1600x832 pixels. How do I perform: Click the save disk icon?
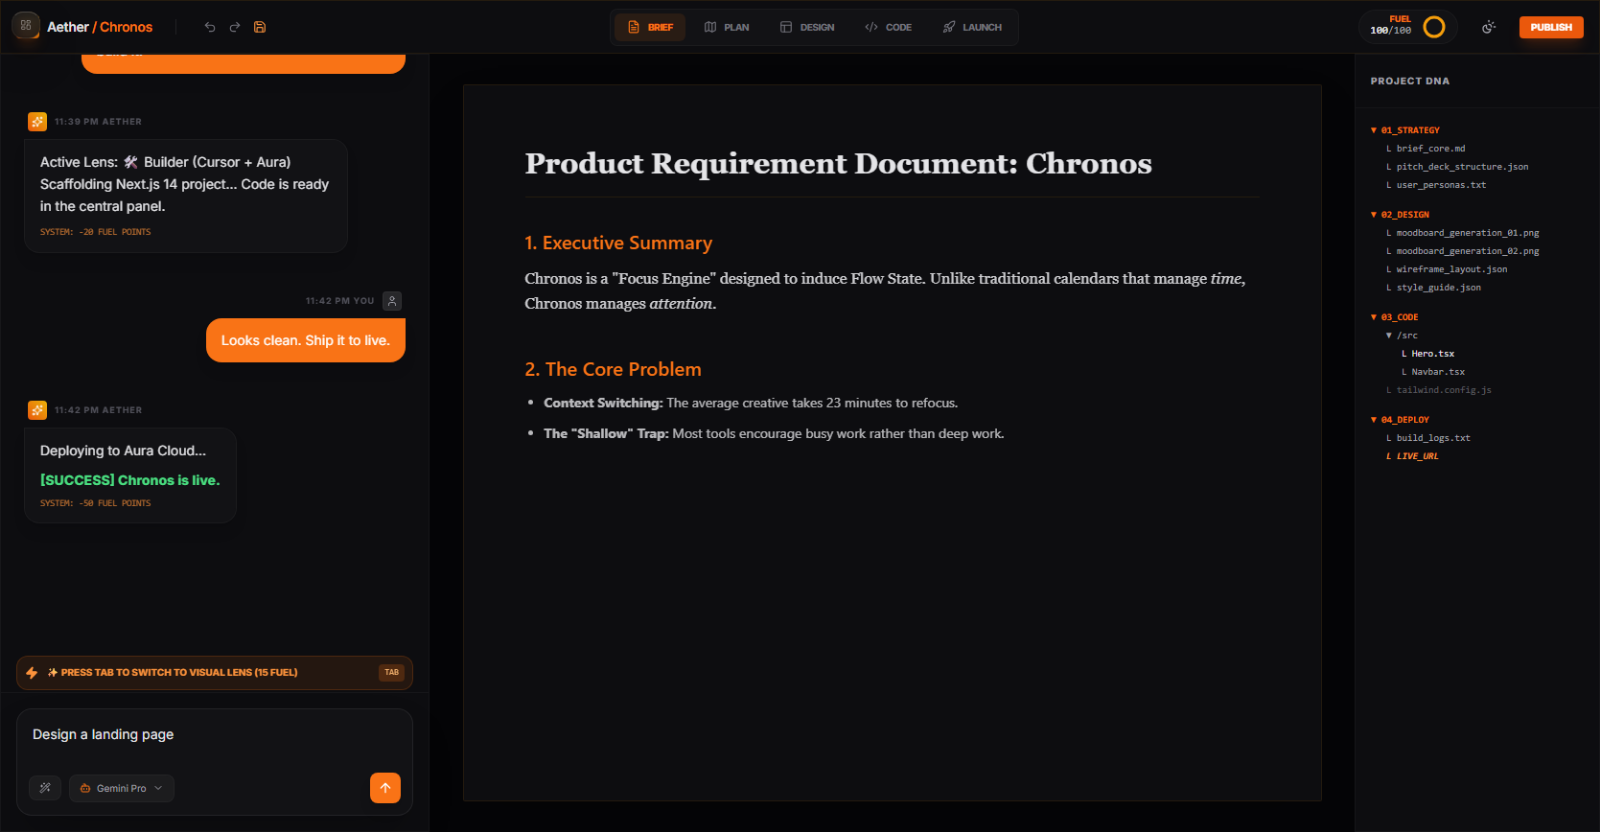pyautogui.click(x=260, y=27)
